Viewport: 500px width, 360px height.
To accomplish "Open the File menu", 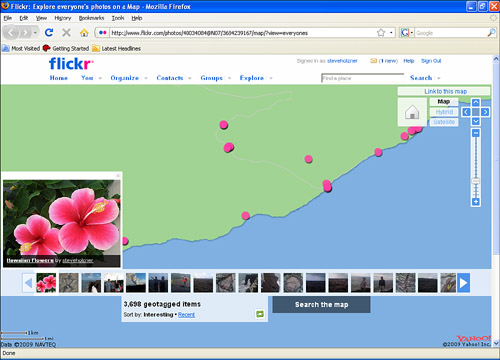I will click(x=8, y=18).
